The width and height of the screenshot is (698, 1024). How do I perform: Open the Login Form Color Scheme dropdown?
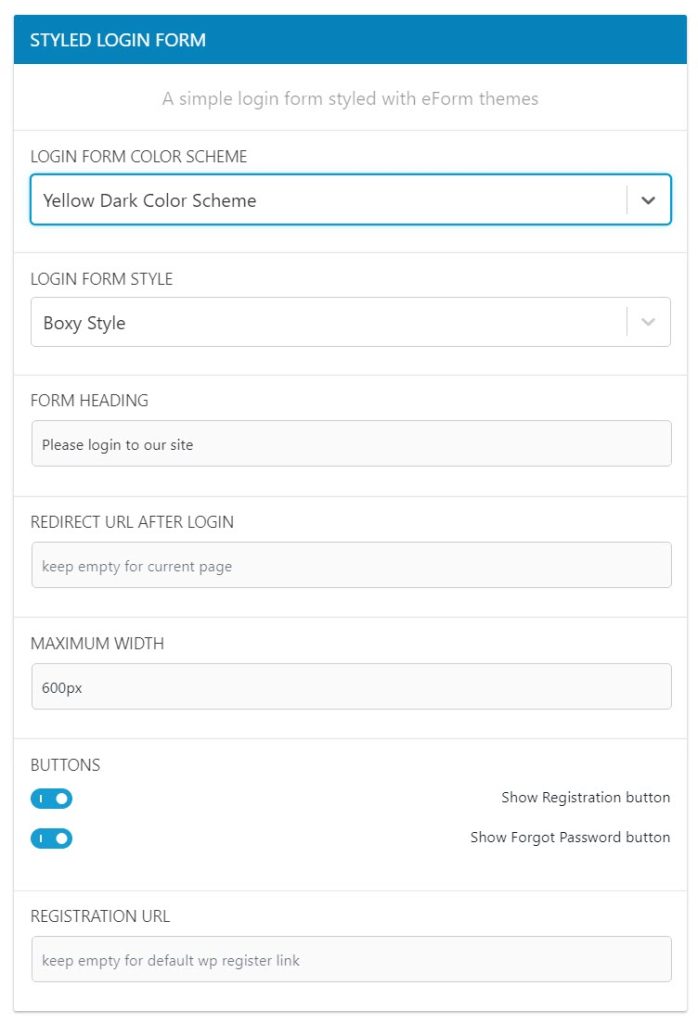pyautogui.click(x=350, y=200)
